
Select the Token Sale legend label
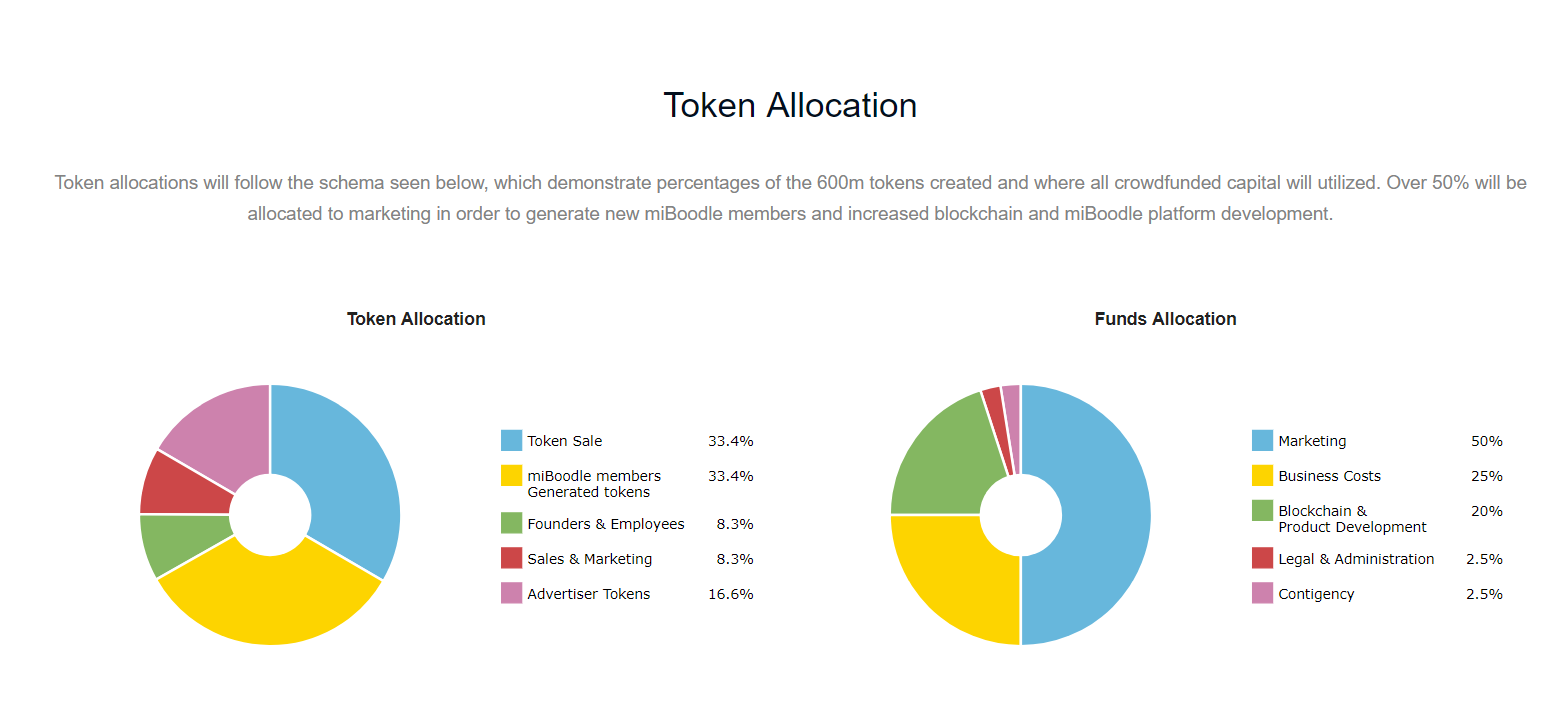[x=564, y=441]
